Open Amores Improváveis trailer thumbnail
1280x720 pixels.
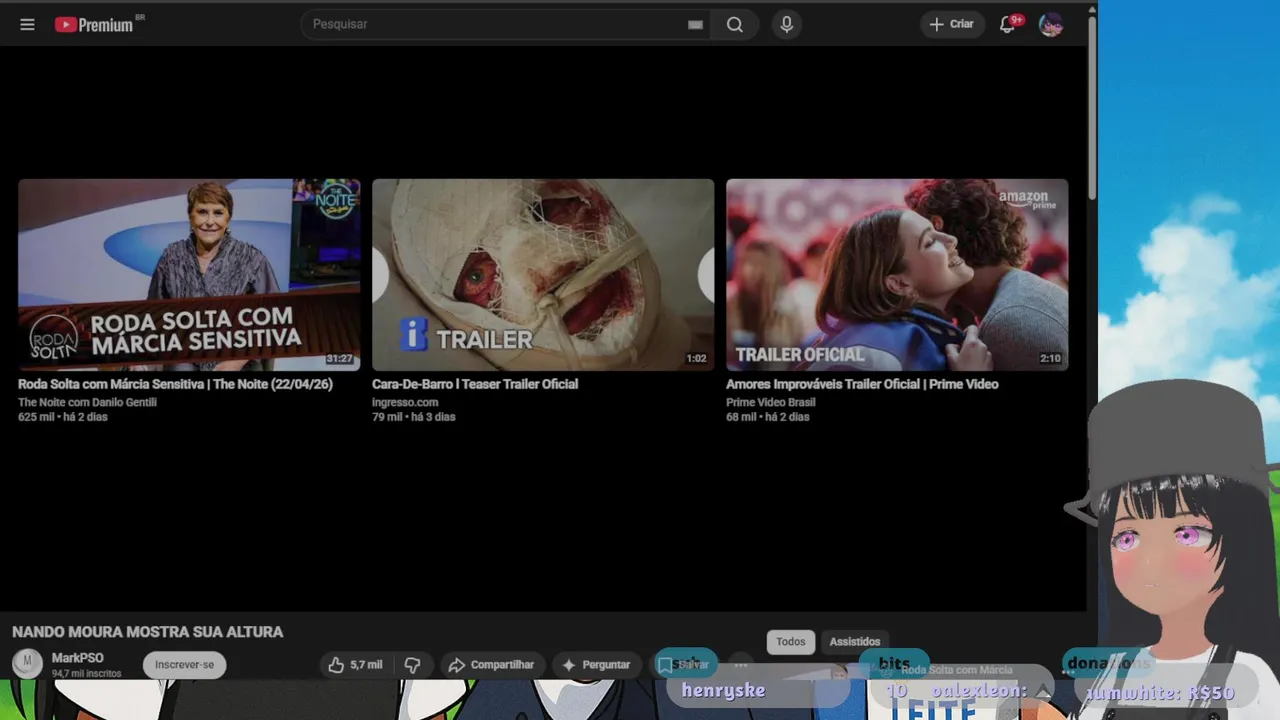coord(897,275)
